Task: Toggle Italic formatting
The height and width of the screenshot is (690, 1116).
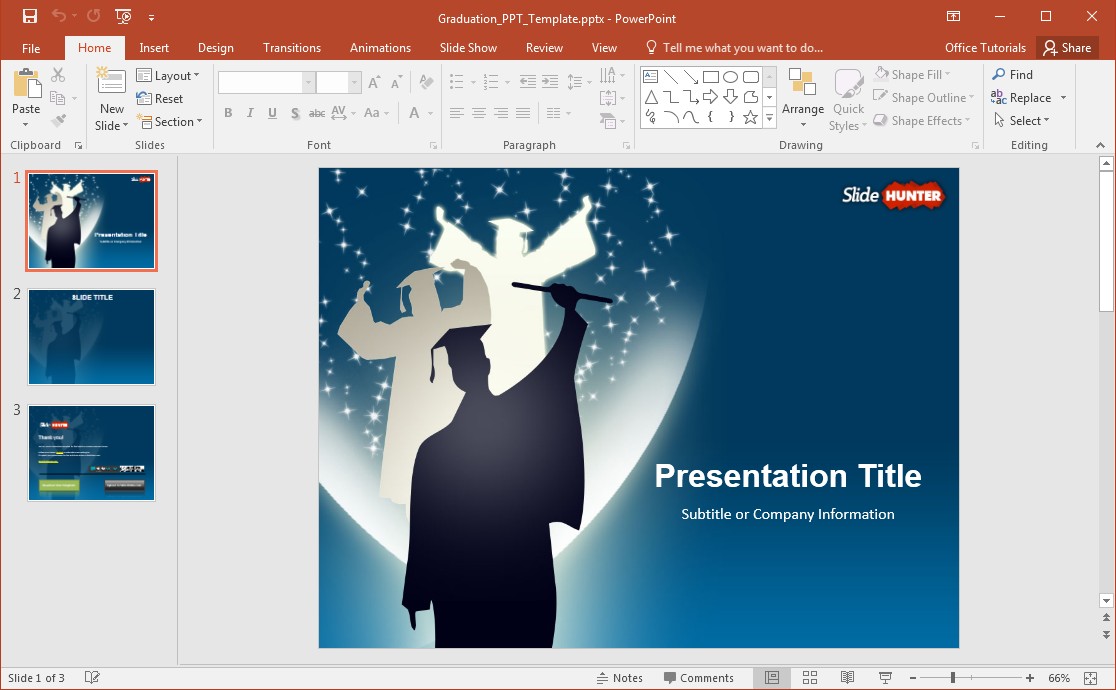Action: click(x=250, y=113)
